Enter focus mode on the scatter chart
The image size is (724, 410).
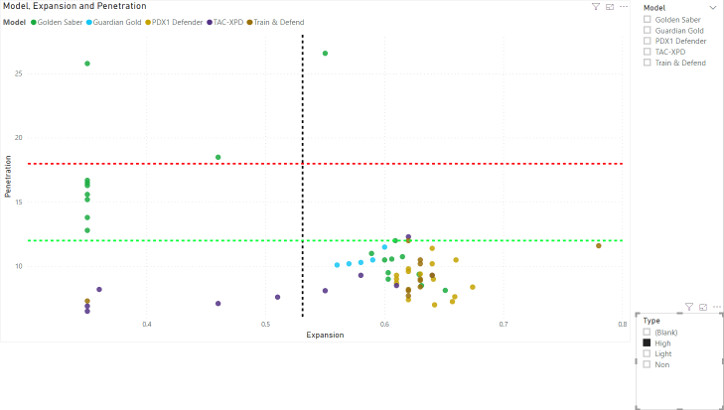point(609,6)
